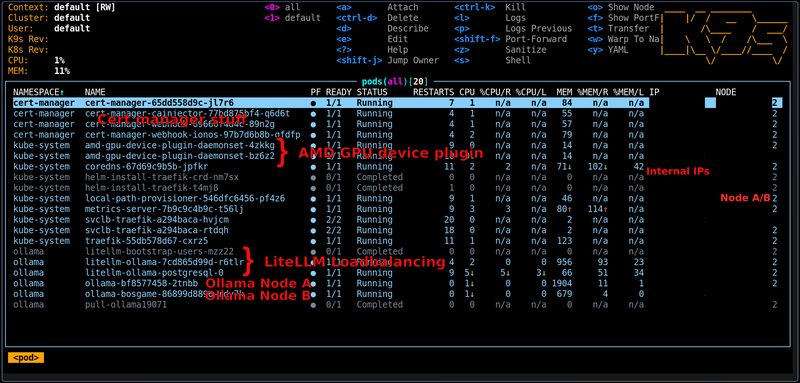Click the port-forward dot in the local-path-provisioner row
The width and height of the screenshot is (800, 383).
coord(313,198)
